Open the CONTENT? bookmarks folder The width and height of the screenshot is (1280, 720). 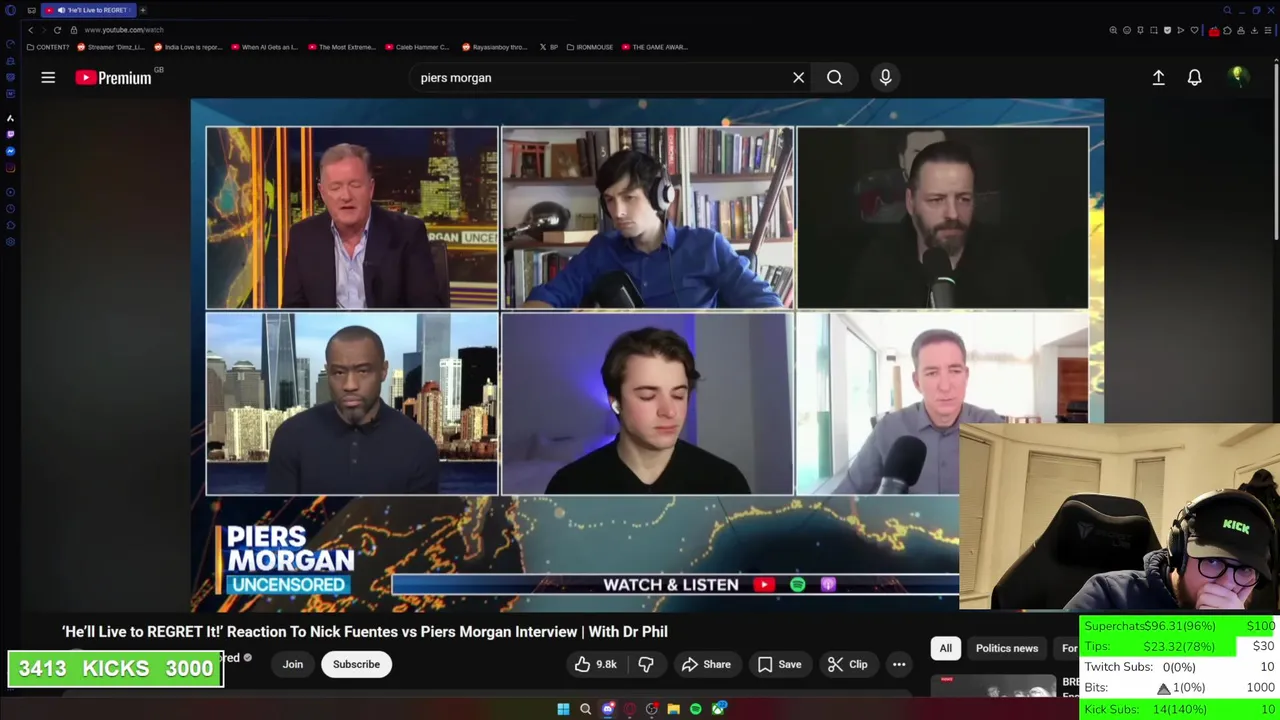click(x=47, y=47)
